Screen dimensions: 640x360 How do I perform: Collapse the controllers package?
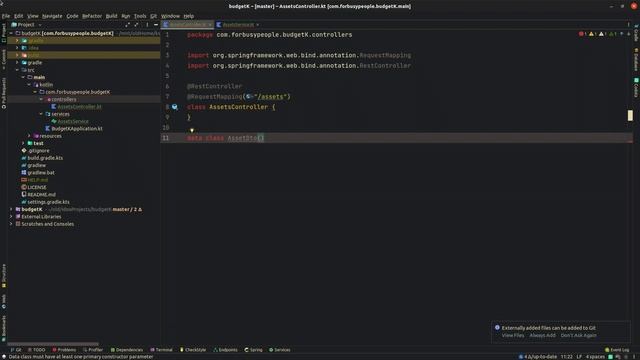pyautogui.click(x=41, y=99)
